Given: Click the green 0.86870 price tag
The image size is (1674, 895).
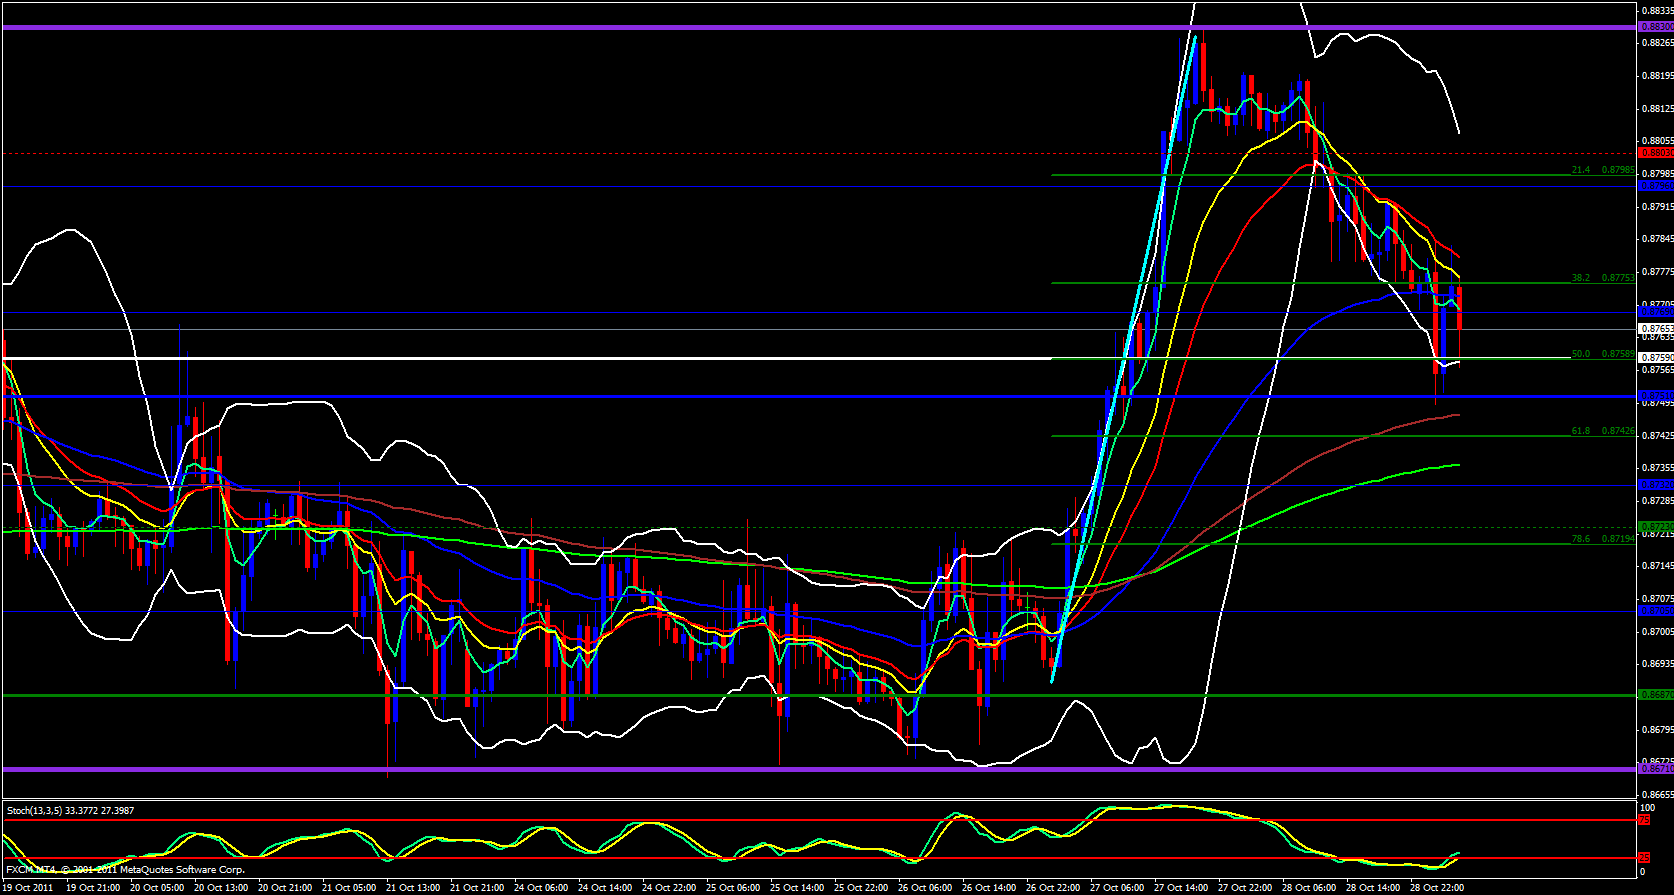Looking at the screenshot, I should click(x=1655, y=694).
